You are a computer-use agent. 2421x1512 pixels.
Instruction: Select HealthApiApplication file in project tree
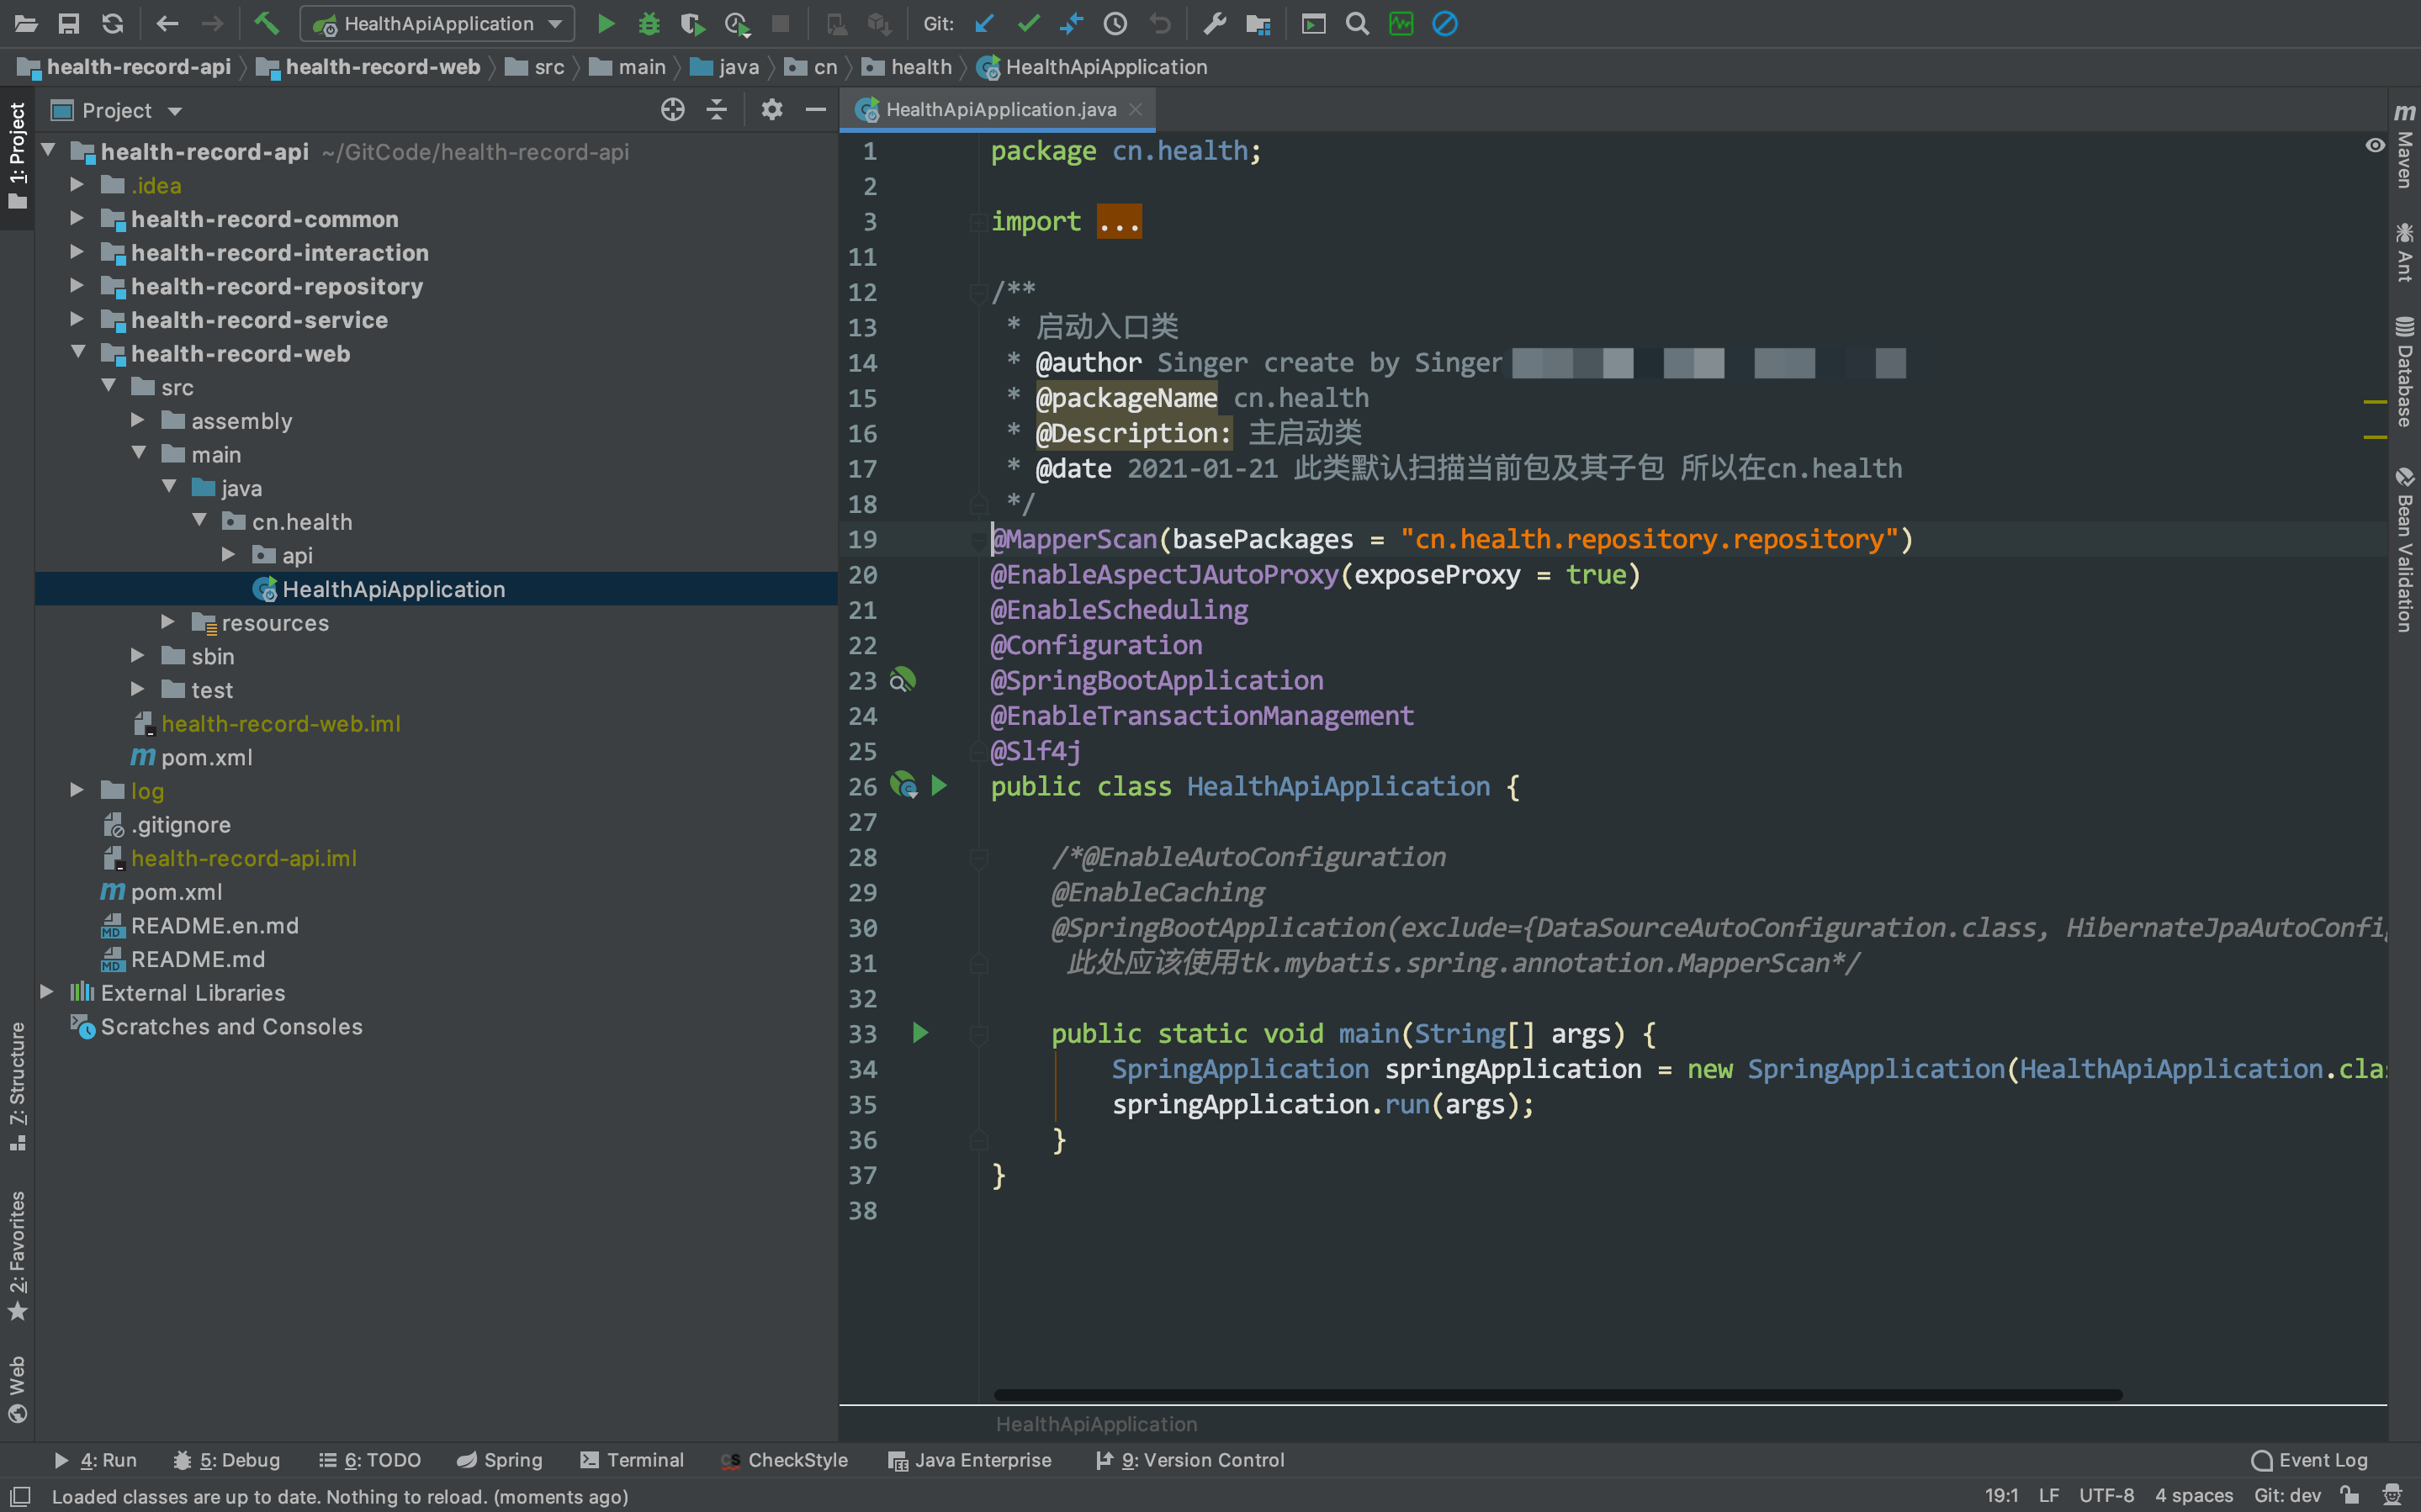(x=394, y=589)
